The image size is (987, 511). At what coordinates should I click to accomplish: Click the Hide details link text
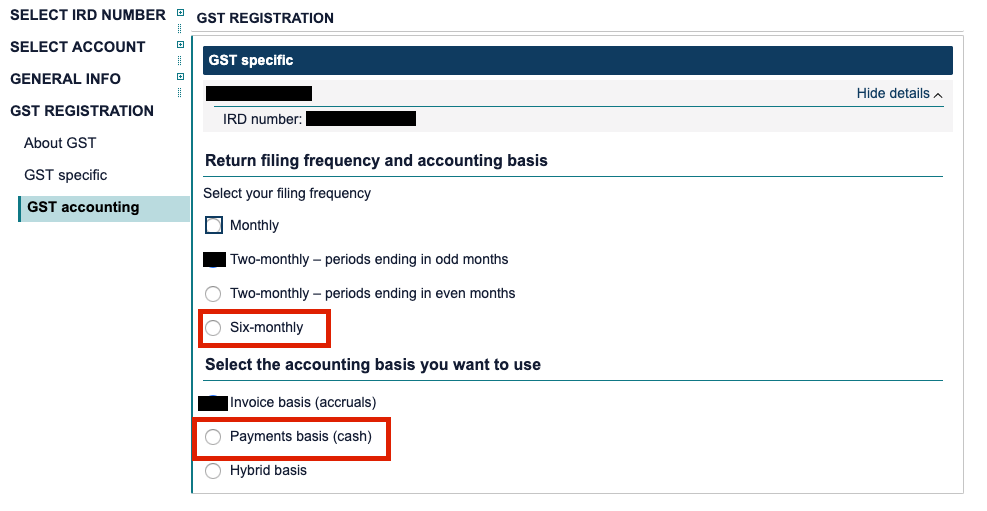click(x=893, y=93)
